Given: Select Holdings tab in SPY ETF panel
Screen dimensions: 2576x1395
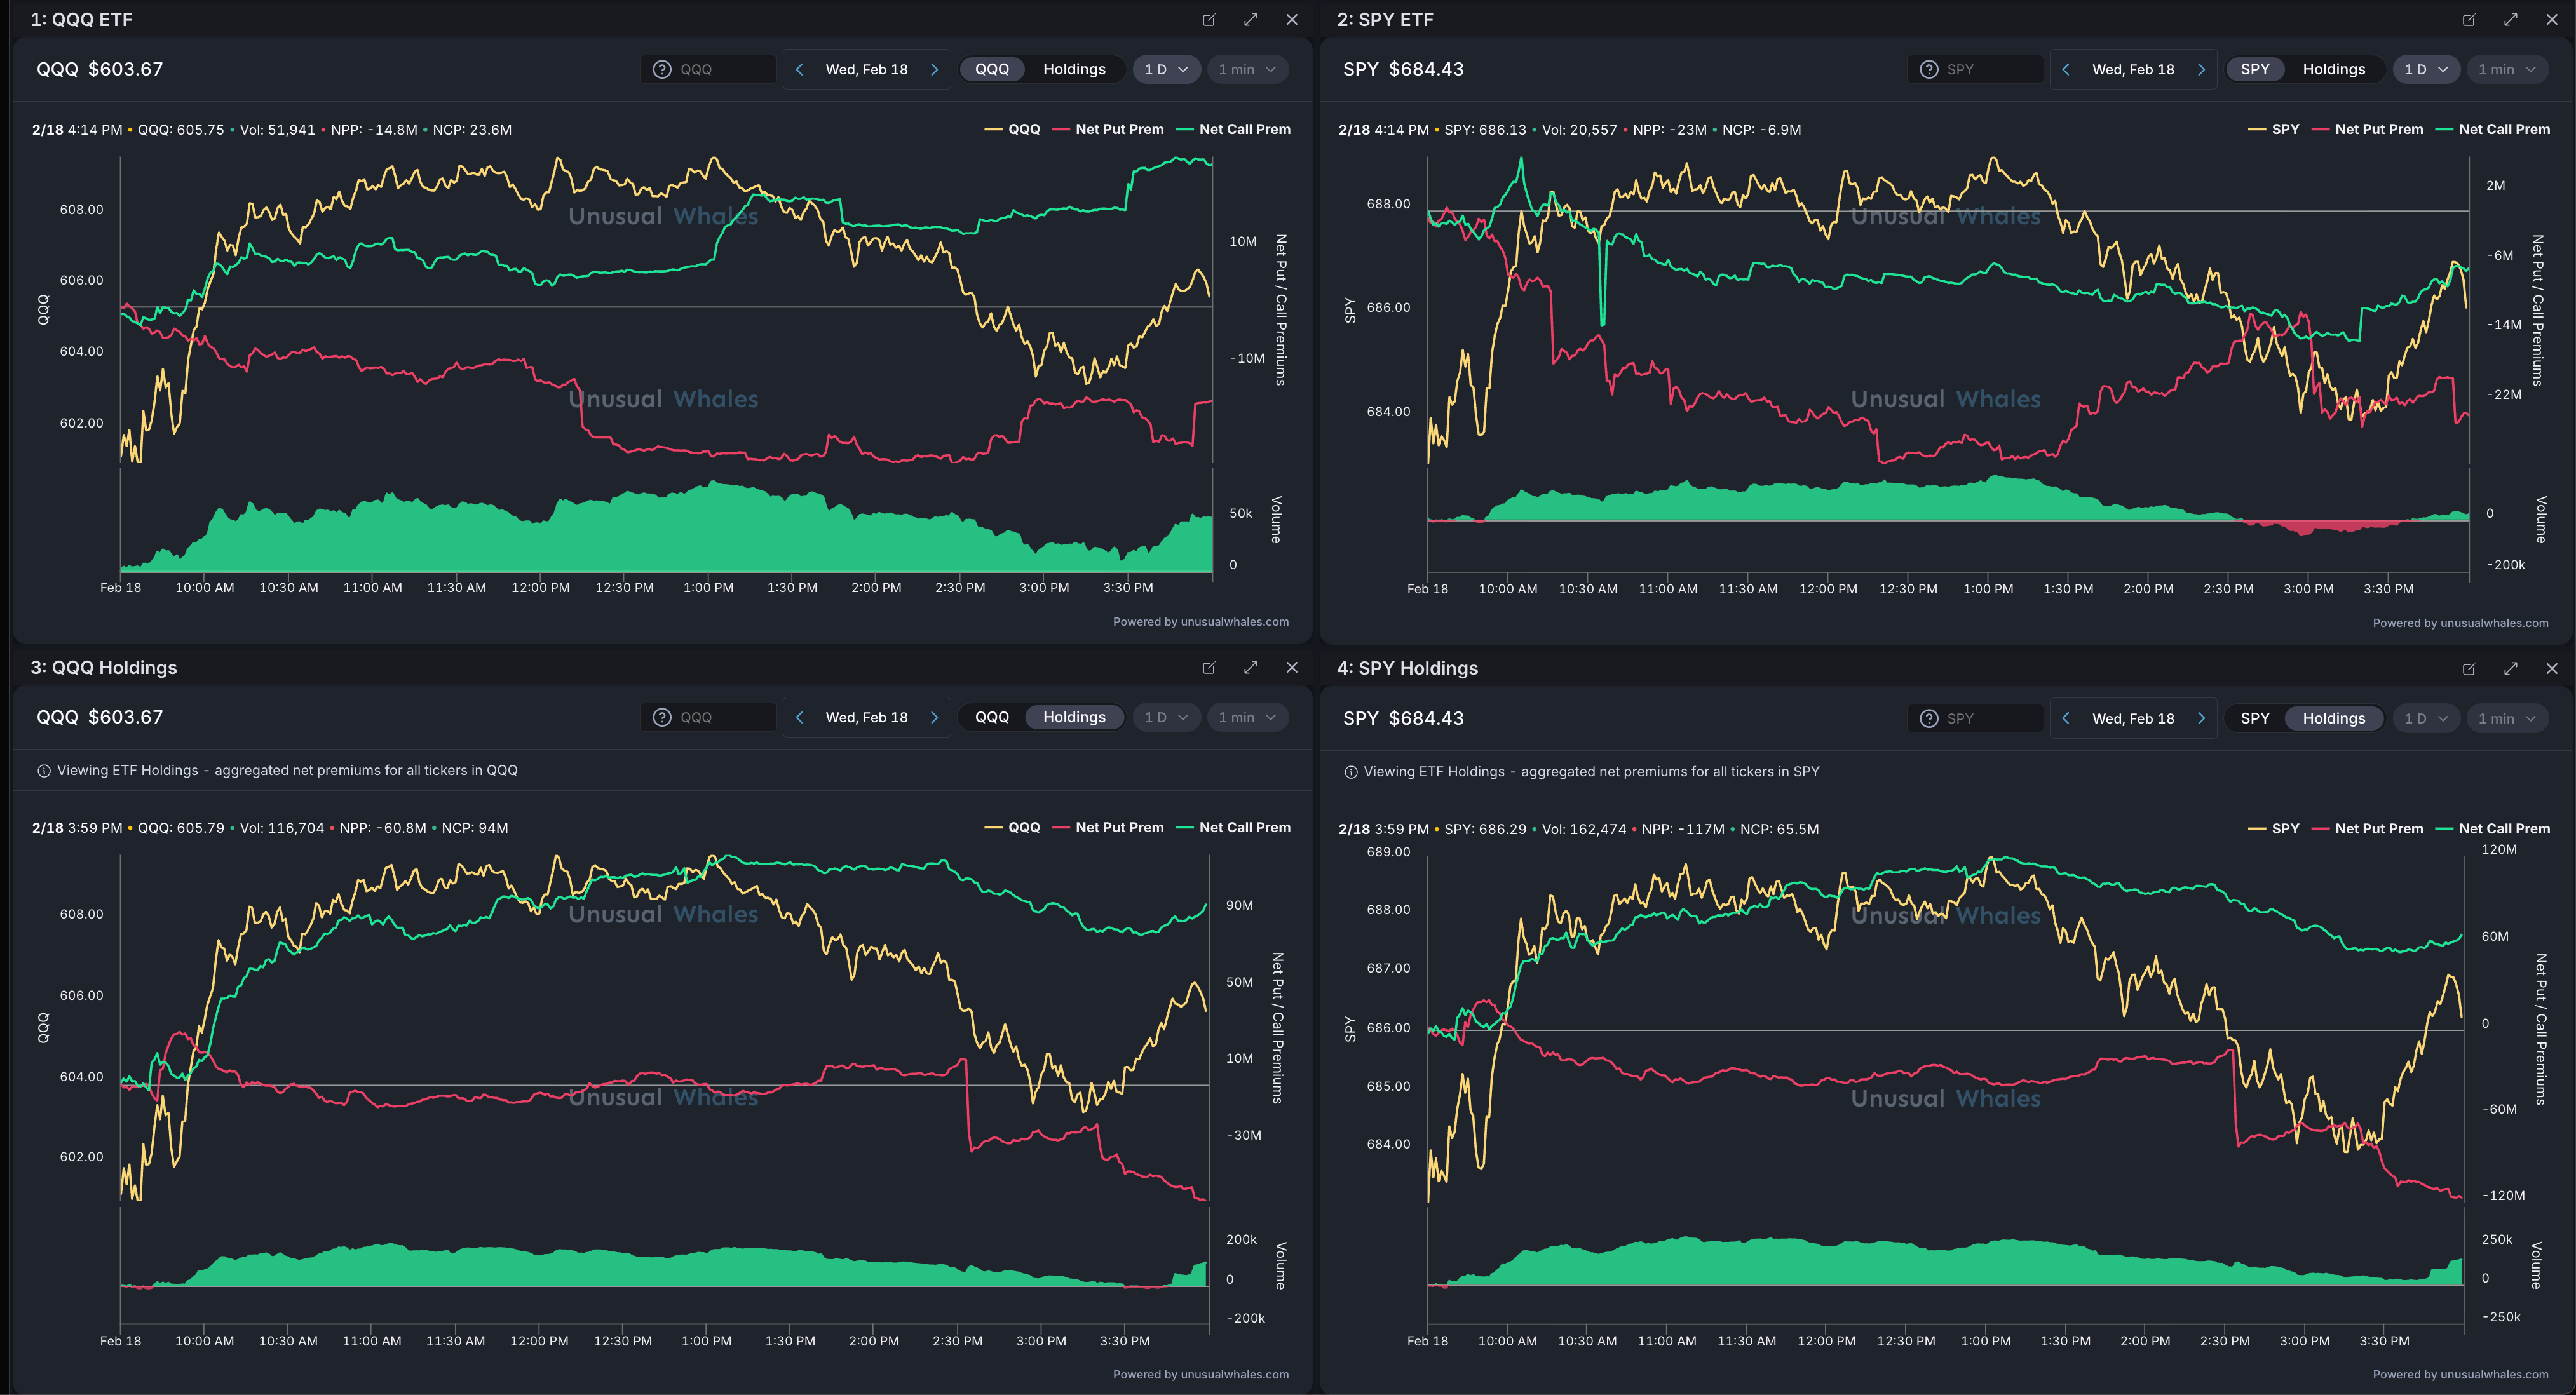Looking at the screenshot, I should (2333, 69).
